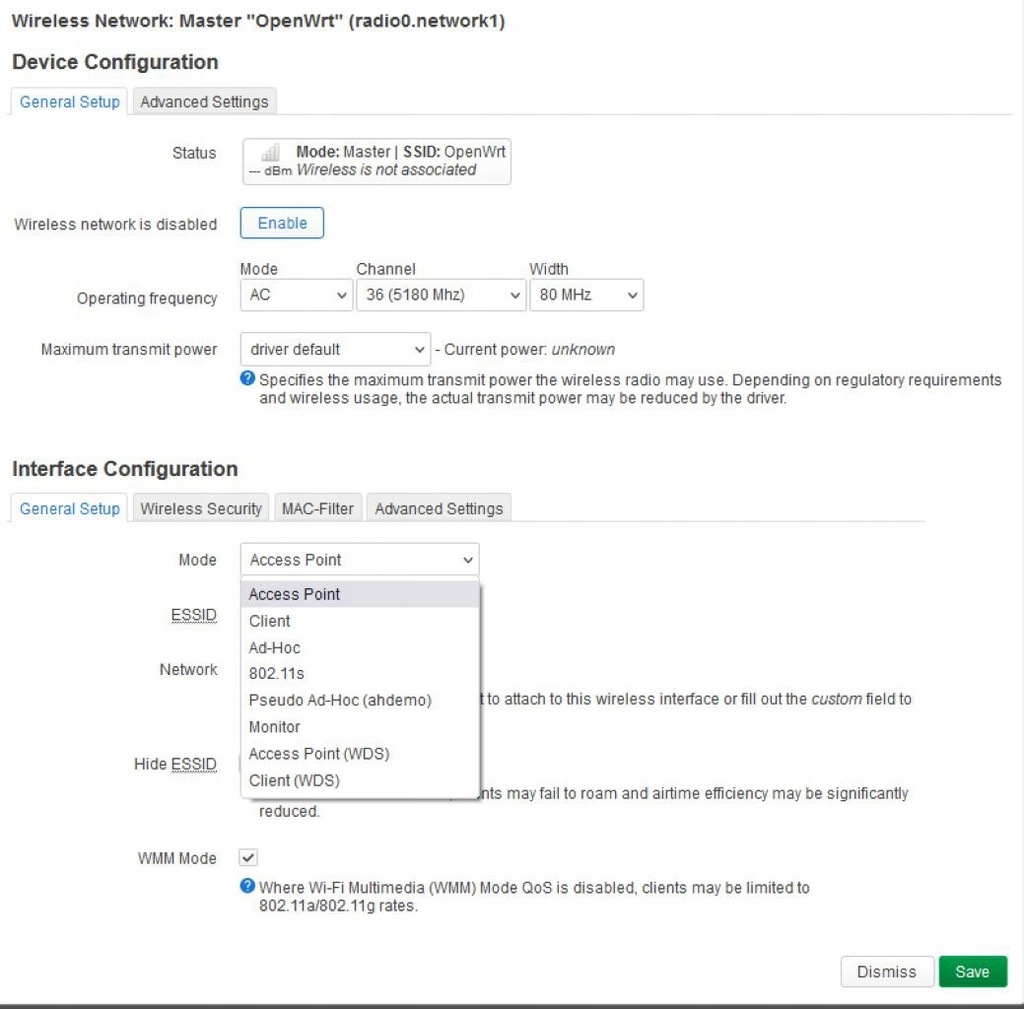
Task: Toggle the WMM Mode checkbox
Action: click(x=248, y=857)
